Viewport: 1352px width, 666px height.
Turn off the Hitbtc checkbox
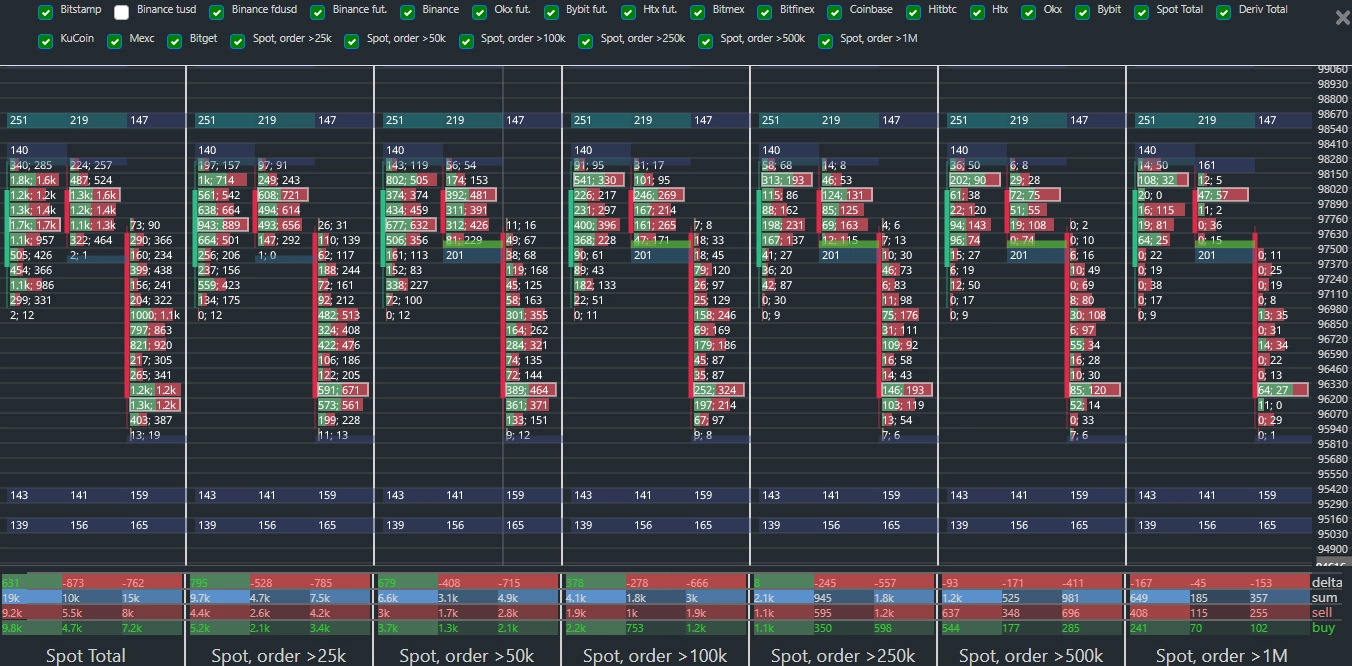912,12
